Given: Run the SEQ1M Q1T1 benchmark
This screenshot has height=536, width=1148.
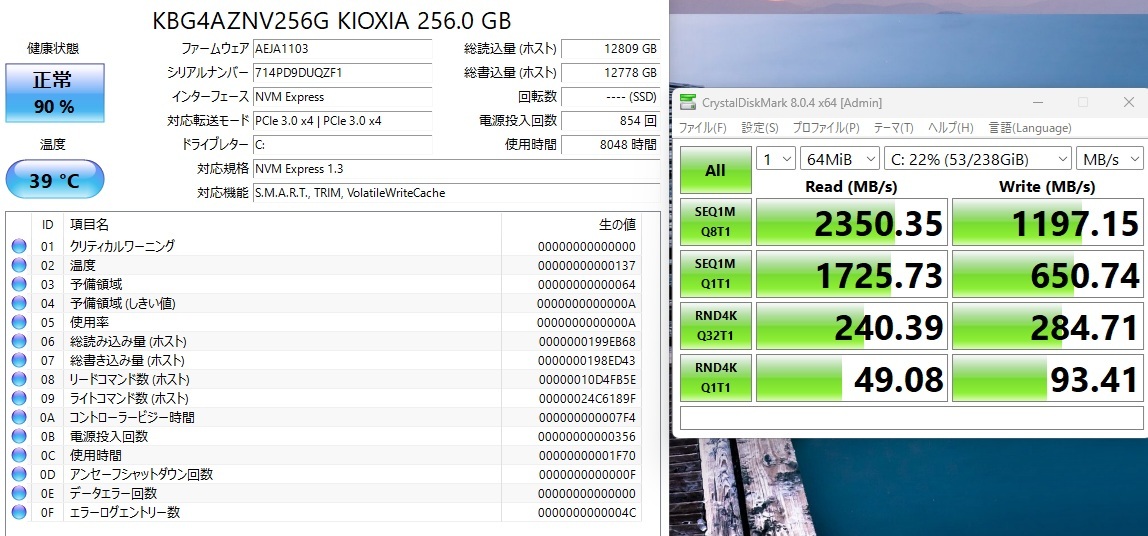Looking at the screenshot, I should (715, 274).
